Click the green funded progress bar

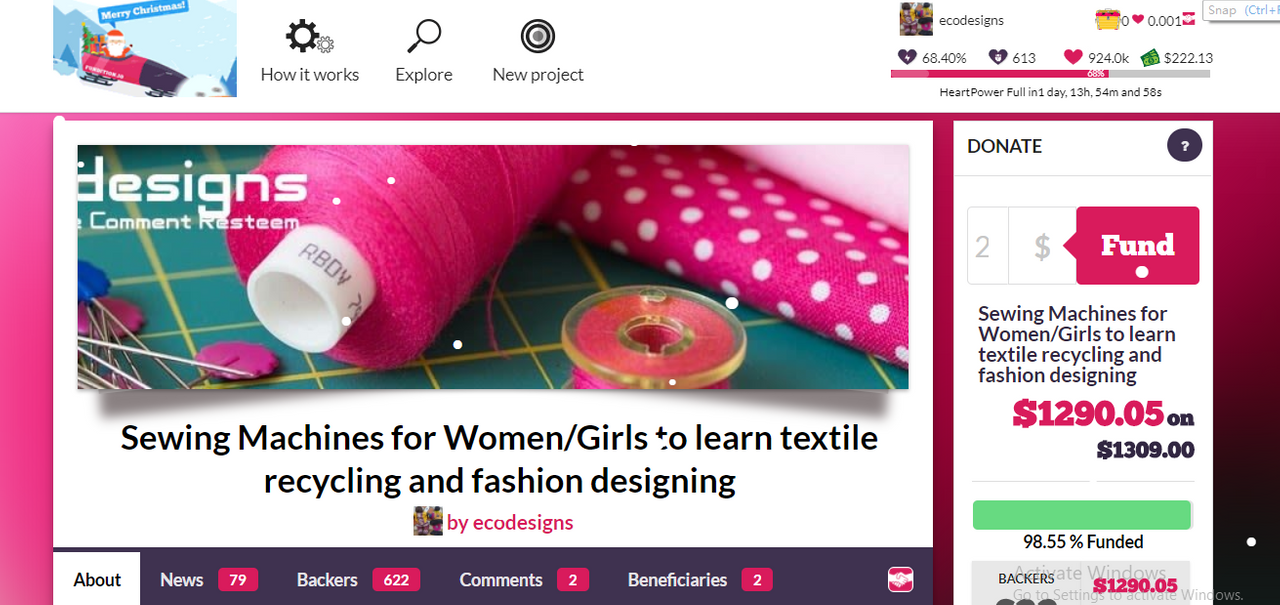click(x=1081, y=515)
